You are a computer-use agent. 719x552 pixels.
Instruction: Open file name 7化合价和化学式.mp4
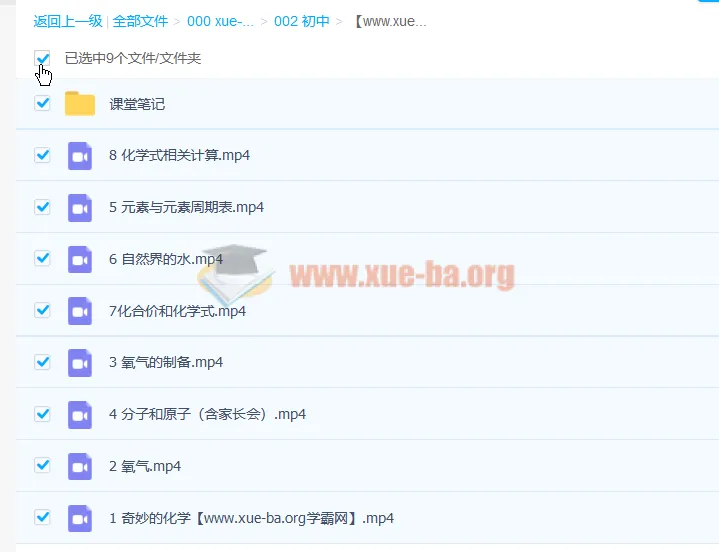177,311
